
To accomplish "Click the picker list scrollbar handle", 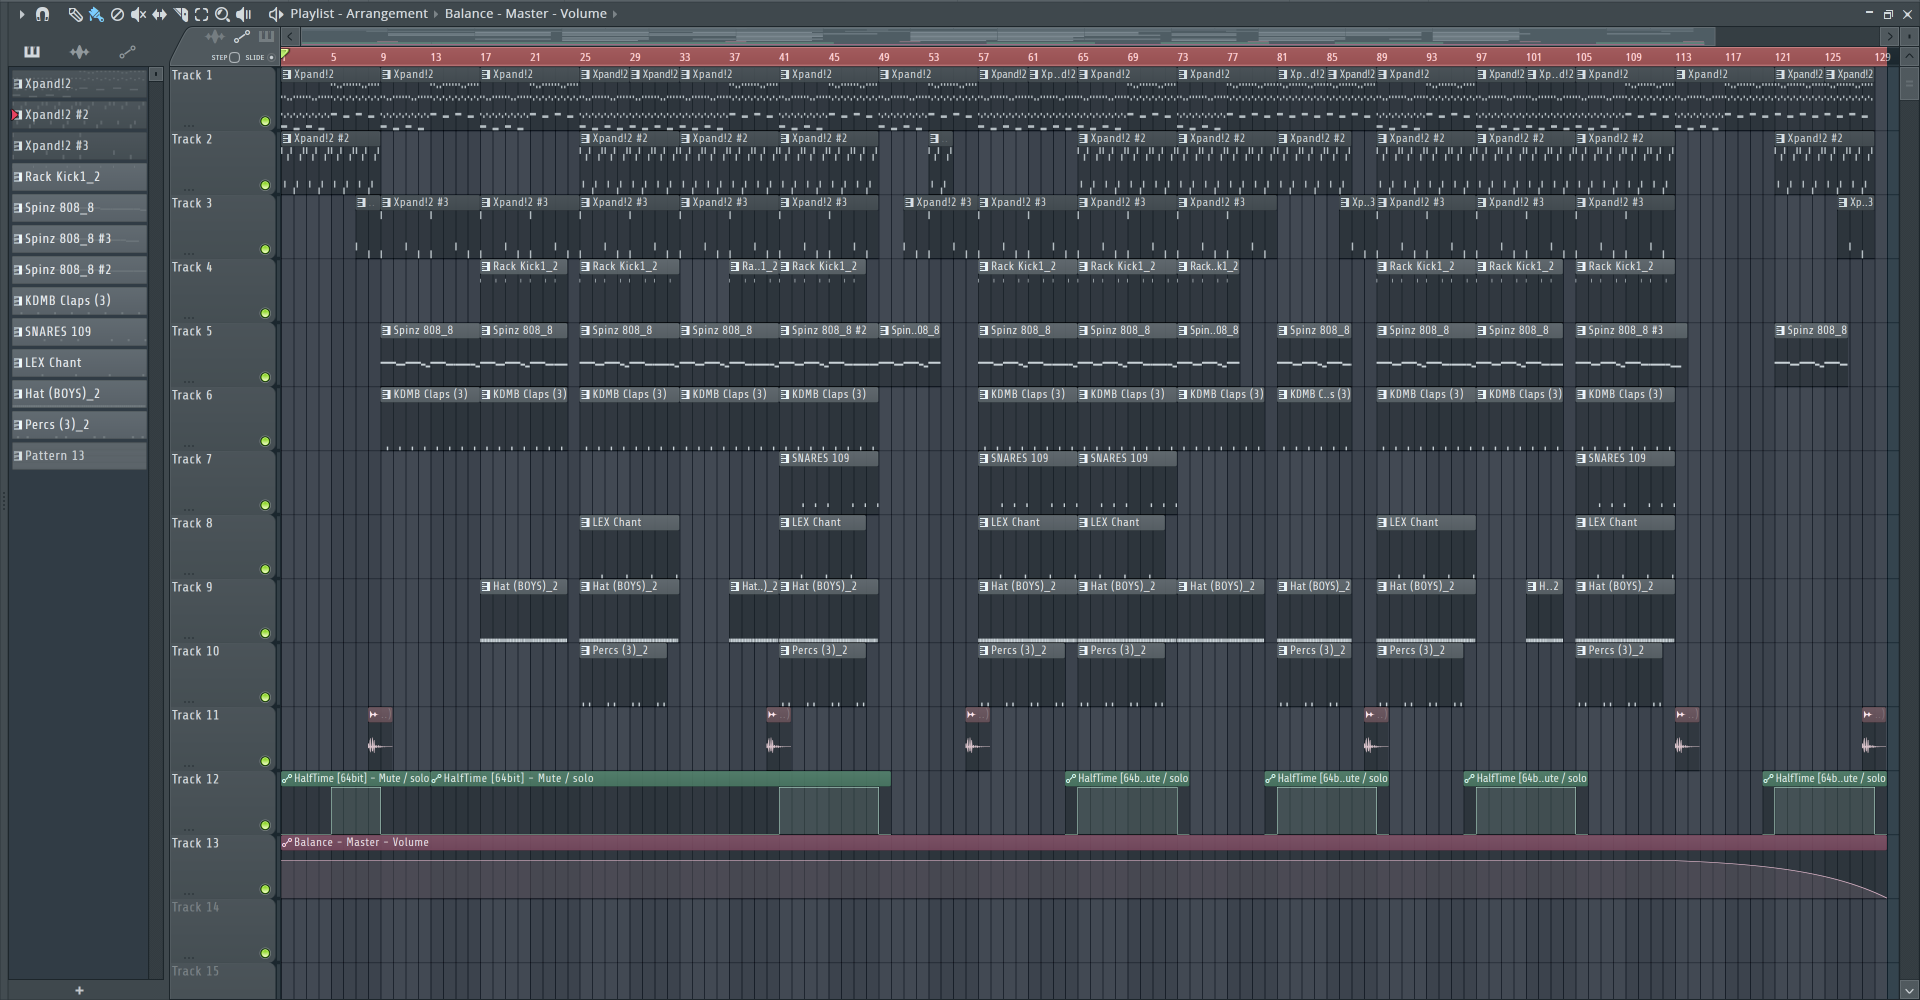I will (x=156, y=74).
